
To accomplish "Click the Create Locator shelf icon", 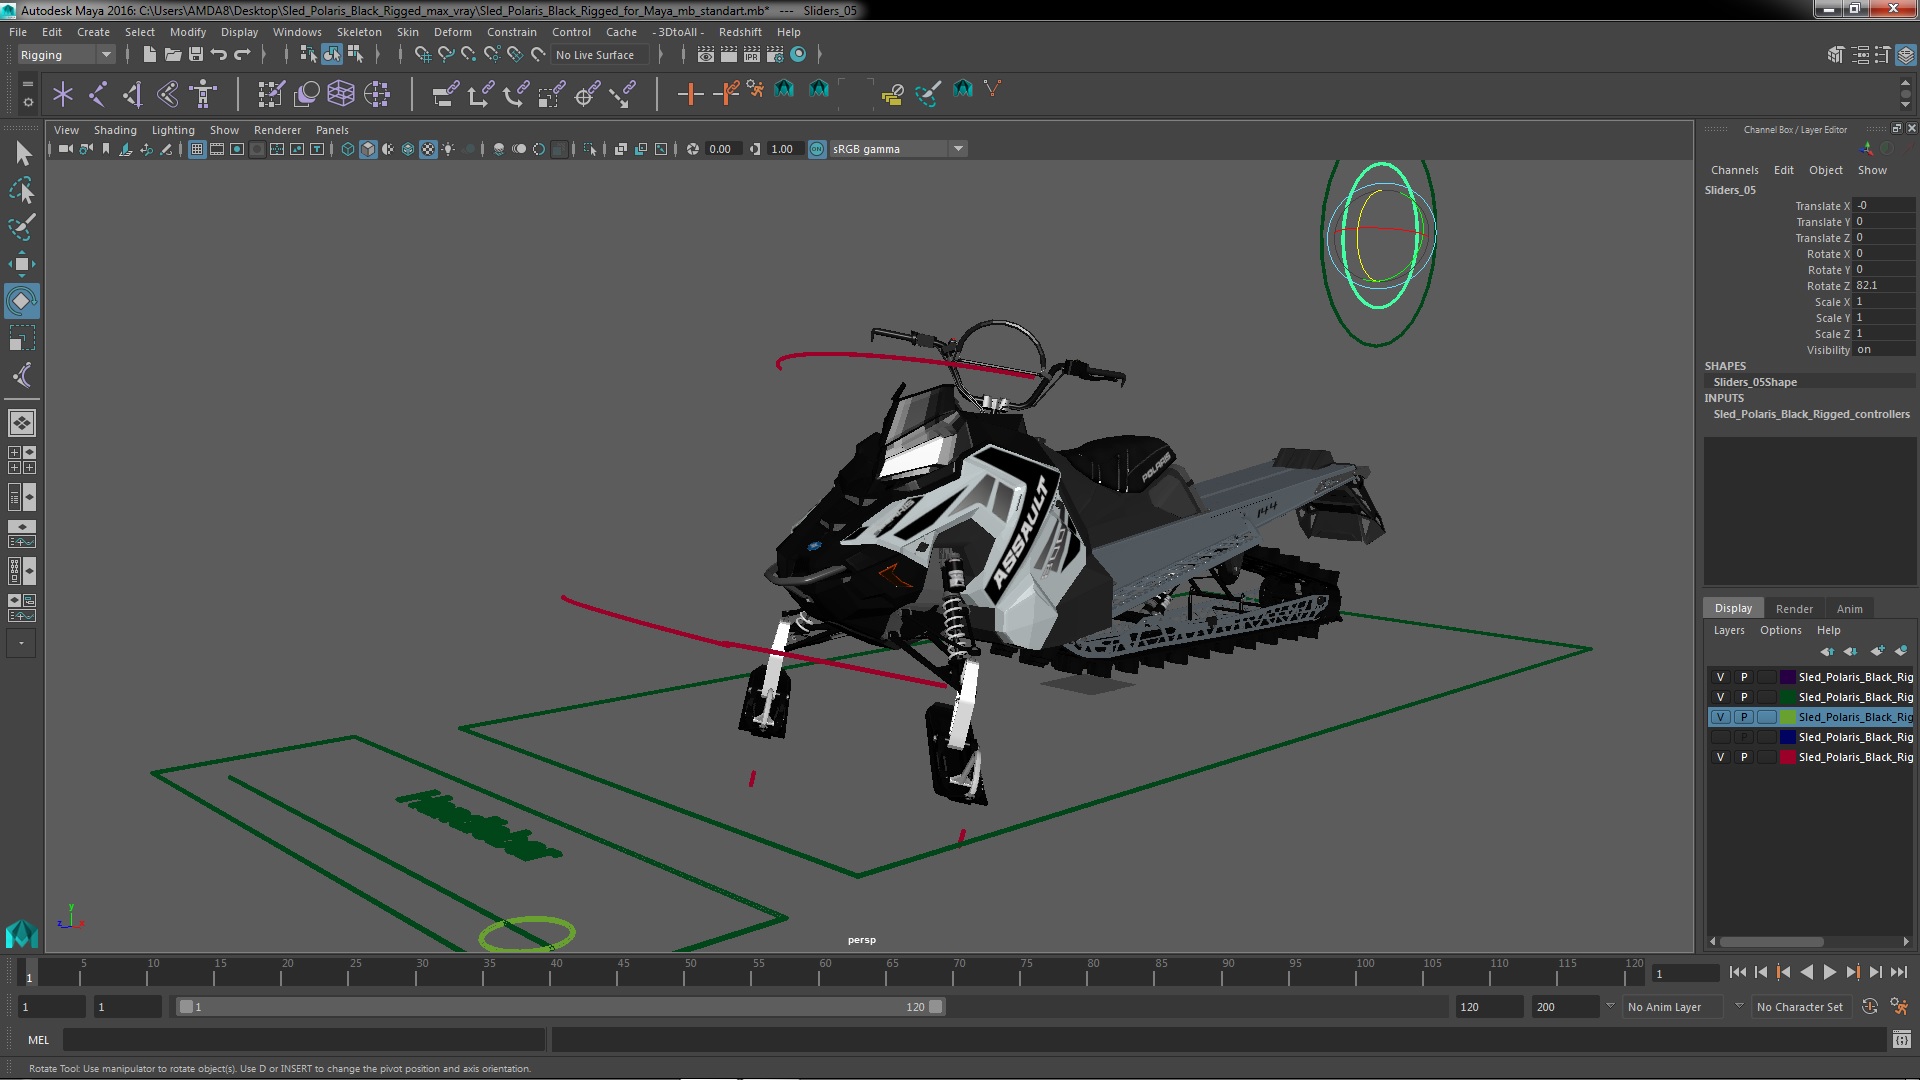I will click(63, 94).
